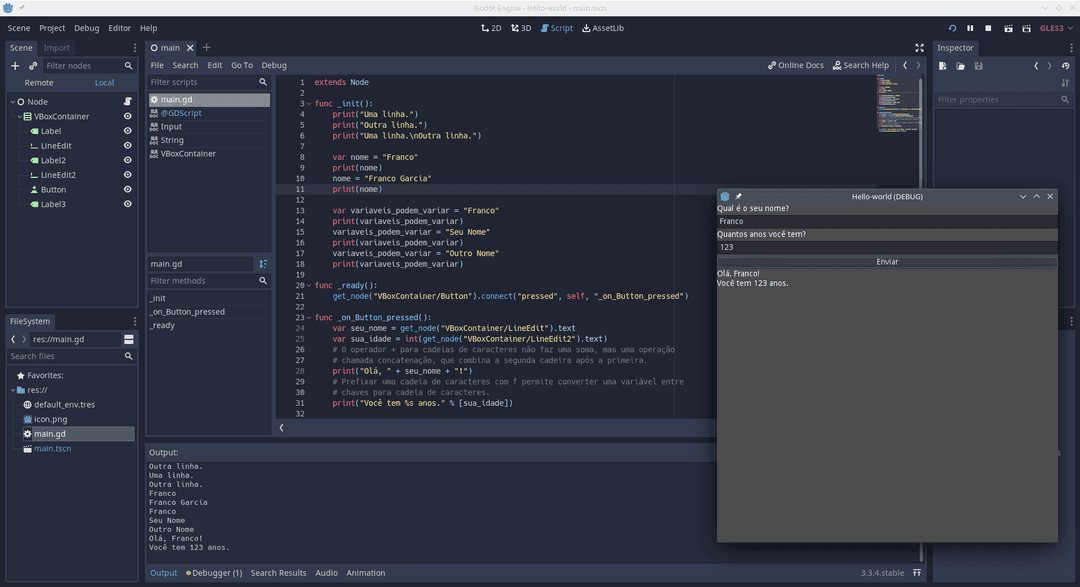Click the Expand Script Editor fullscreen icon

pos(919,47)
